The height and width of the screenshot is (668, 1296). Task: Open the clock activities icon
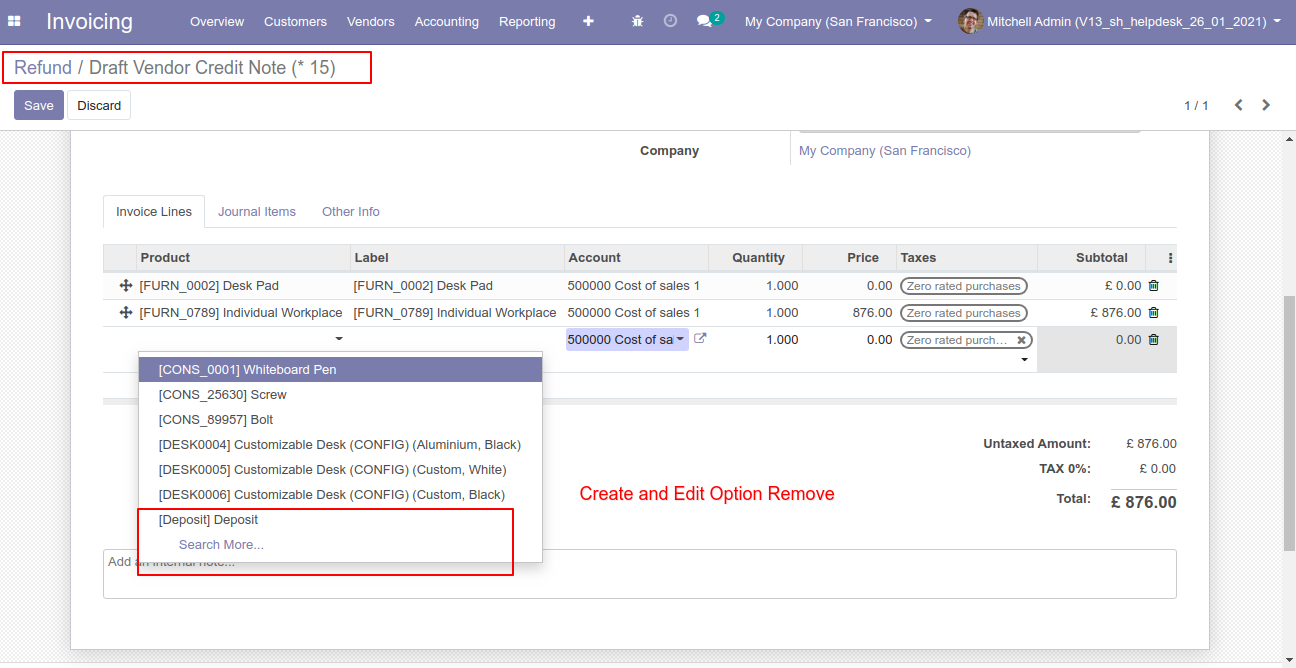click(x=670, y=21)
